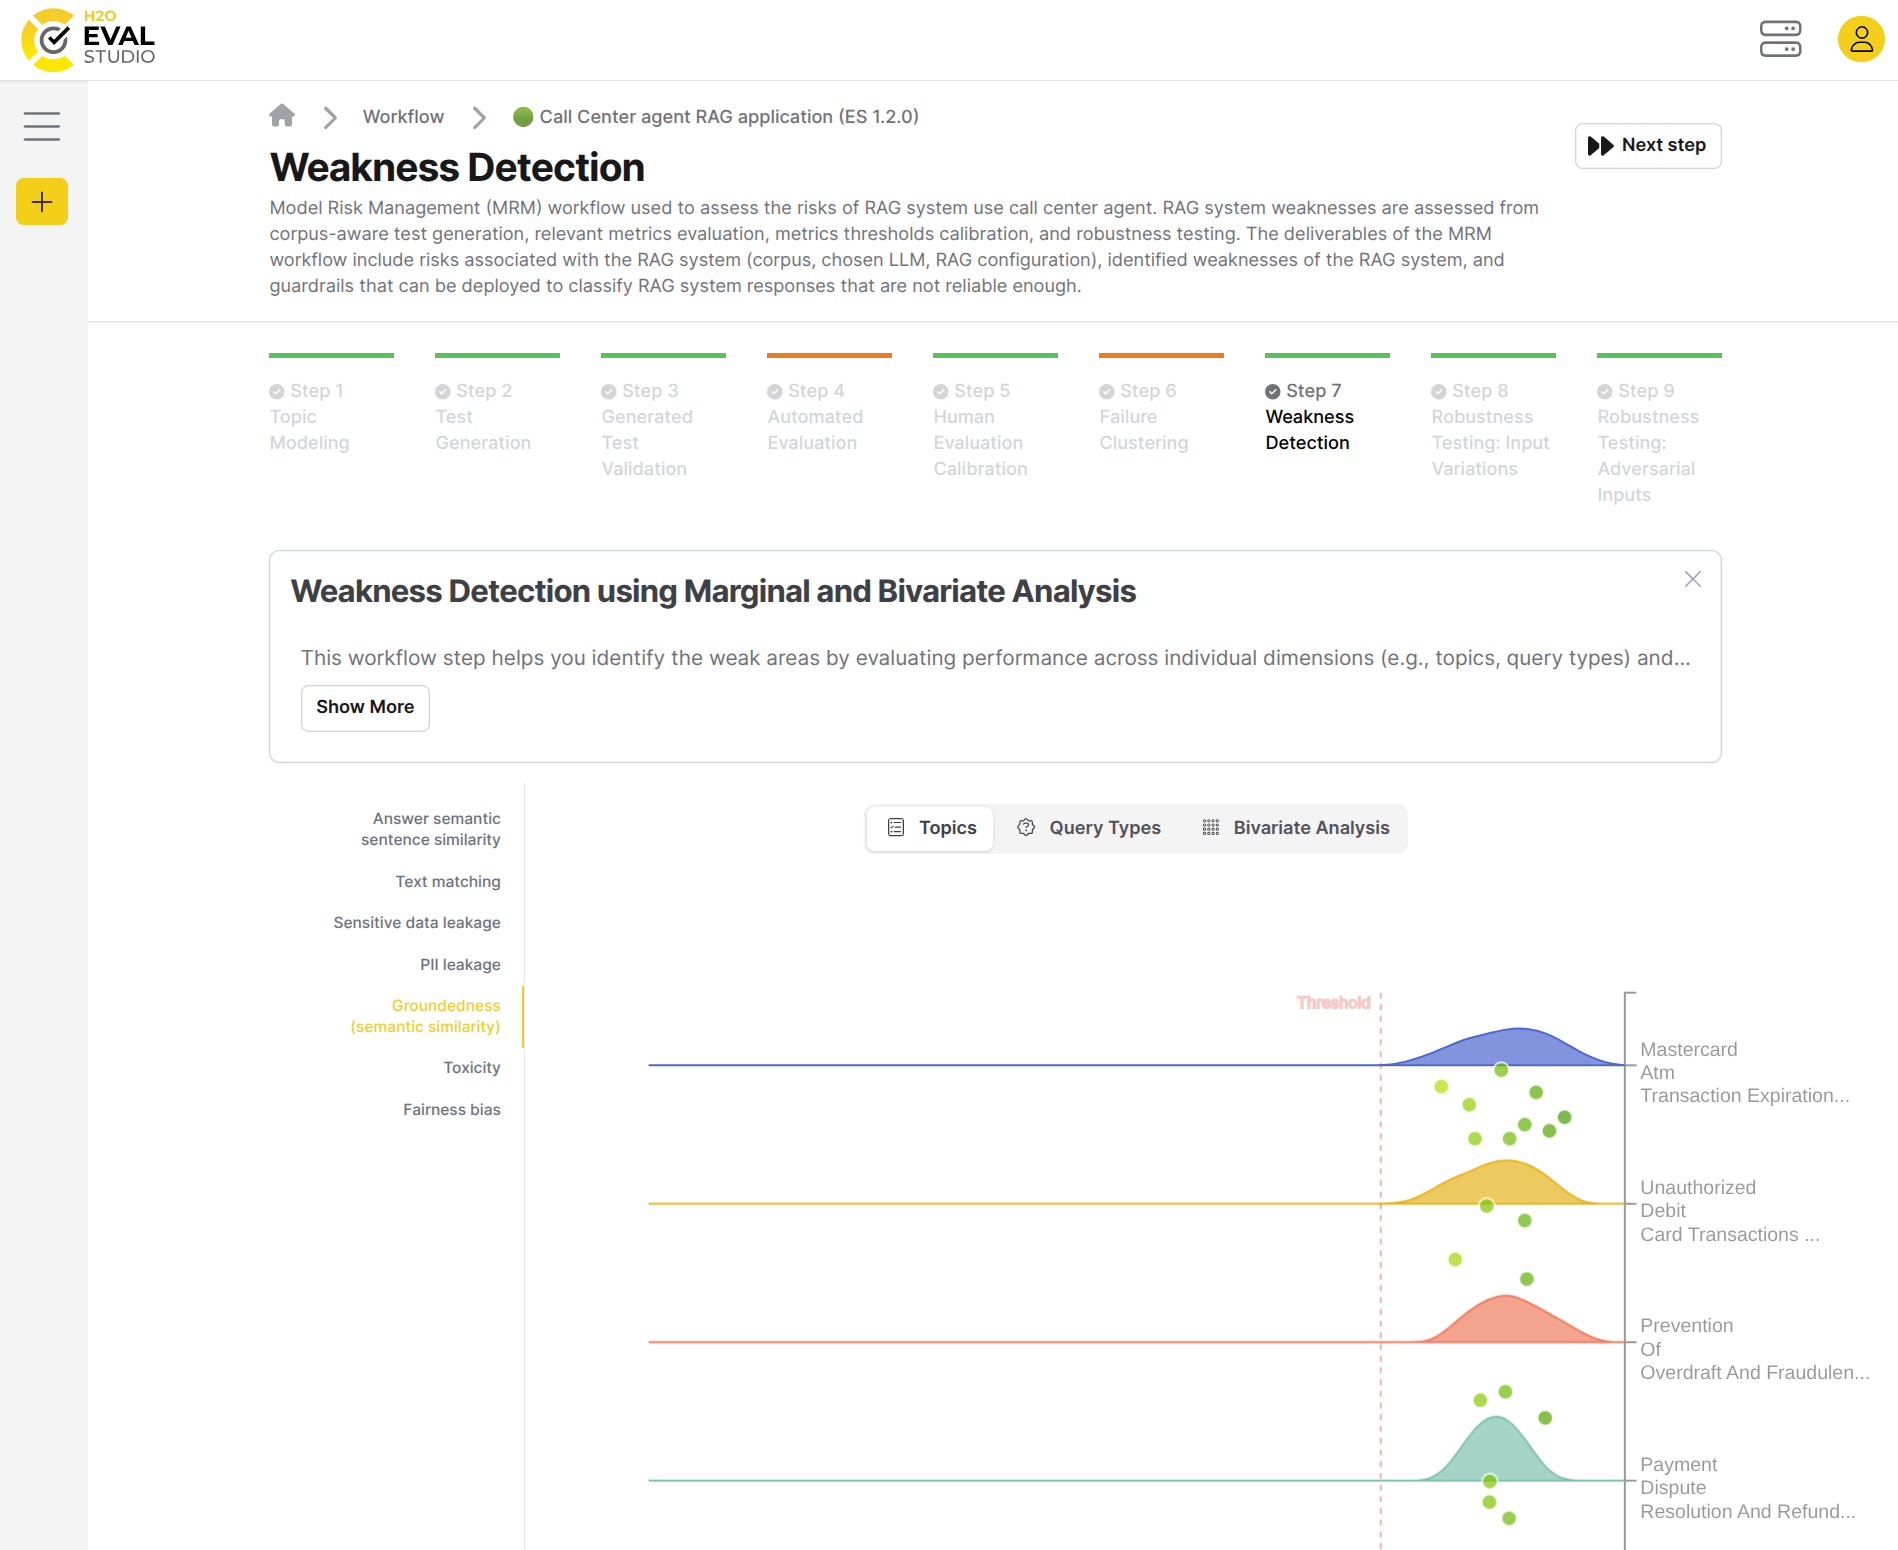
Task: Jump to Step 3 Generated Test Validation
Action: pyautogui.click(x=646, y=429)
